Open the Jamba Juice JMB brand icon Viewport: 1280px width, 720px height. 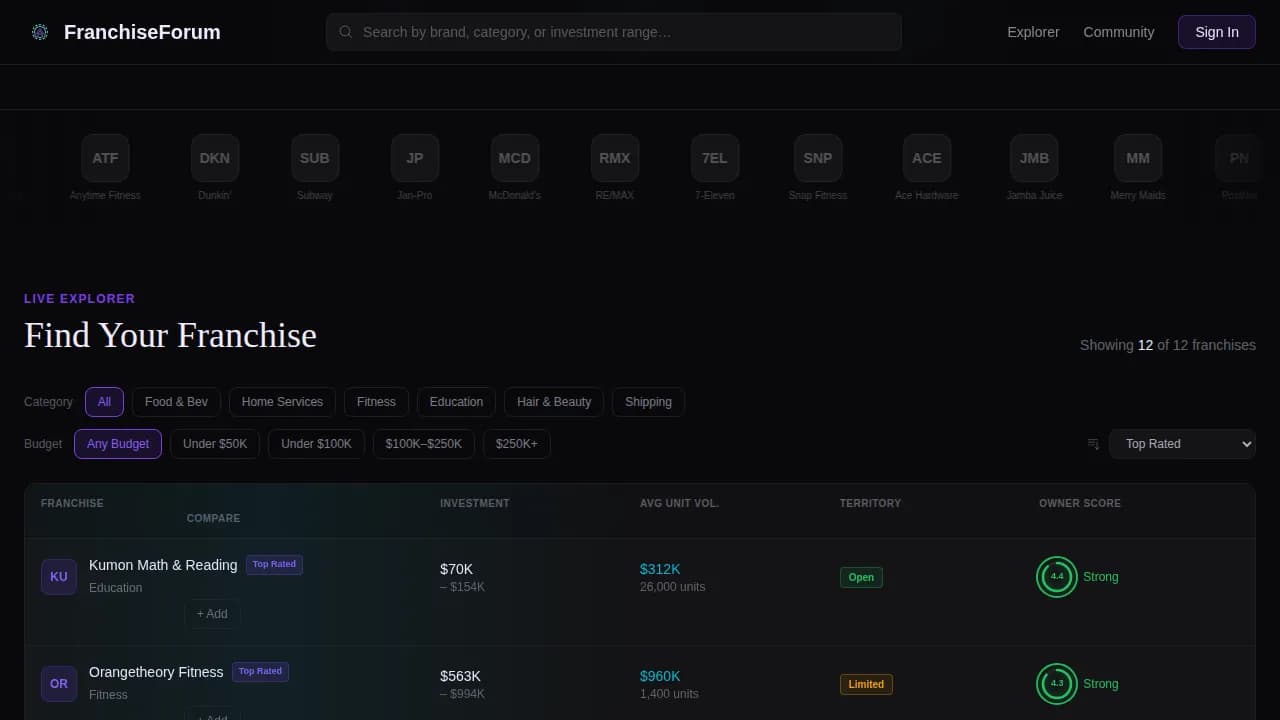tap(1035, 158)
